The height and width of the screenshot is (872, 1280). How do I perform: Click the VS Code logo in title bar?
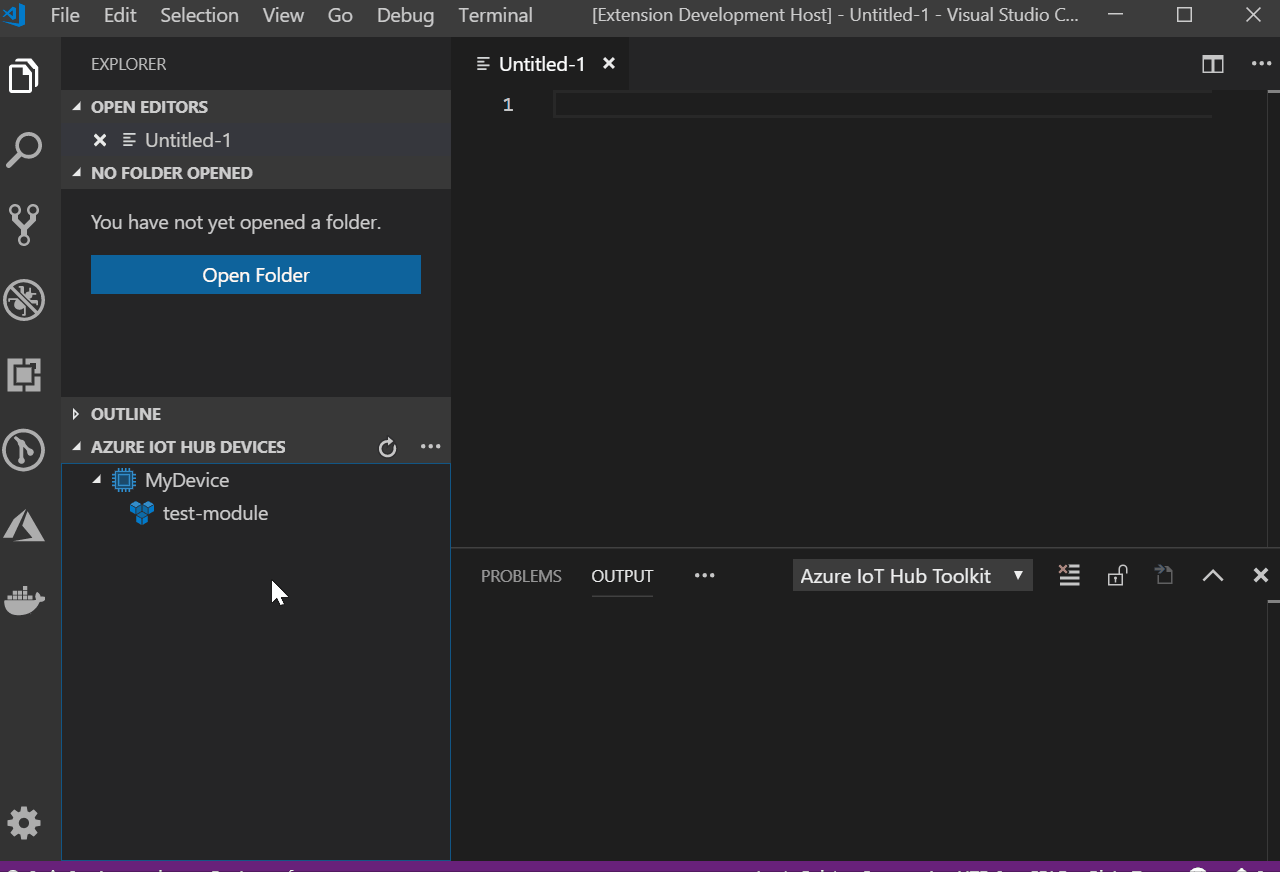[15, 15]
